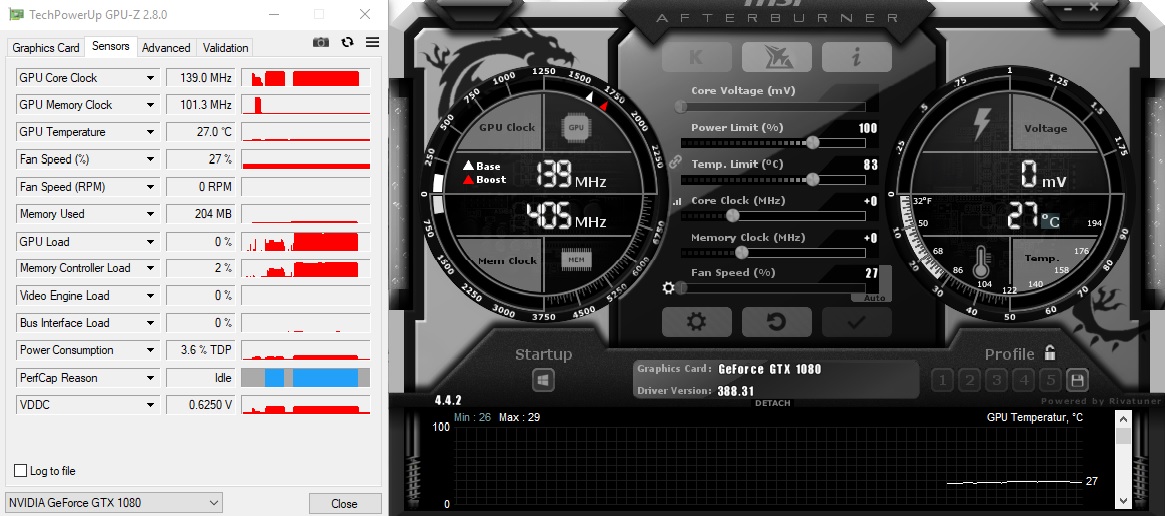
Task: Select profile slot 4
Action: pyautogui.click(x=1023, y=381)
